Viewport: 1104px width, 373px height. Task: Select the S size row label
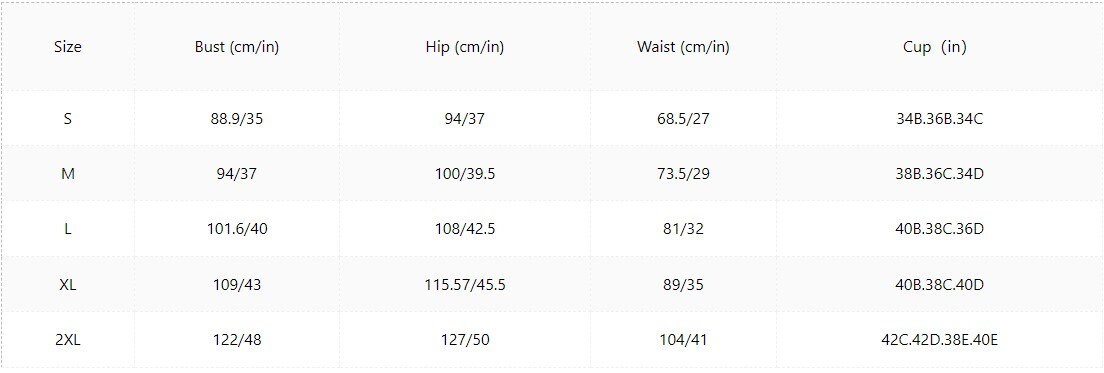point(68,119)
